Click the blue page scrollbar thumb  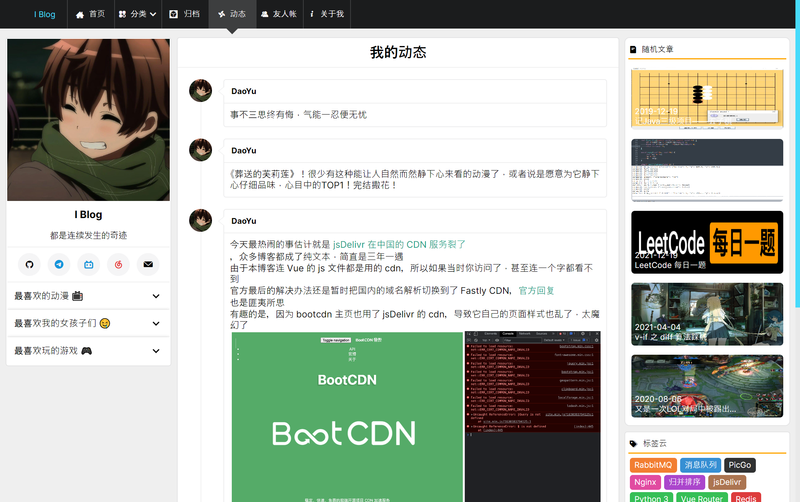[797, 153]
